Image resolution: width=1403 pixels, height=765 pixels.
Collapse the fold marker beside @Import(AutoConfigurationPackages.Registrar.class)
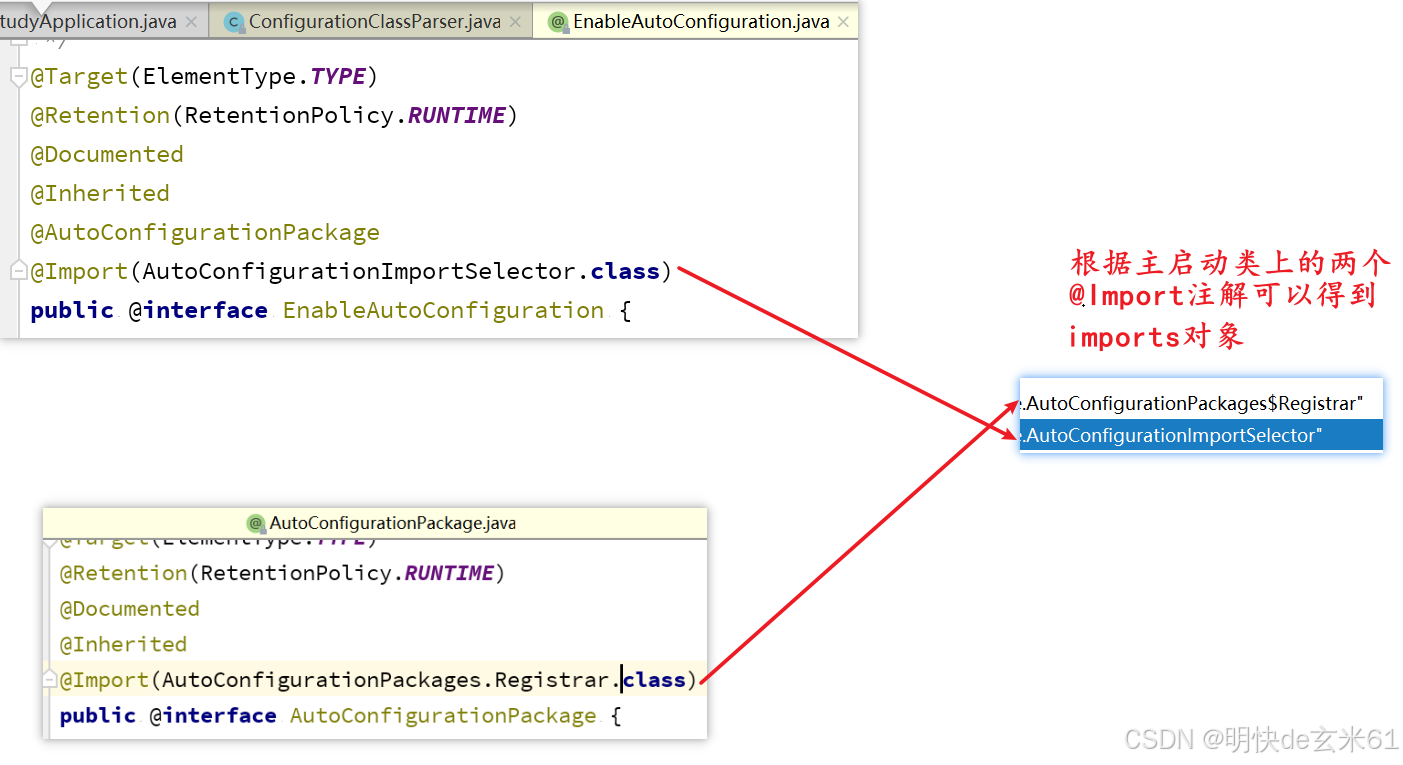click(49, 680)
